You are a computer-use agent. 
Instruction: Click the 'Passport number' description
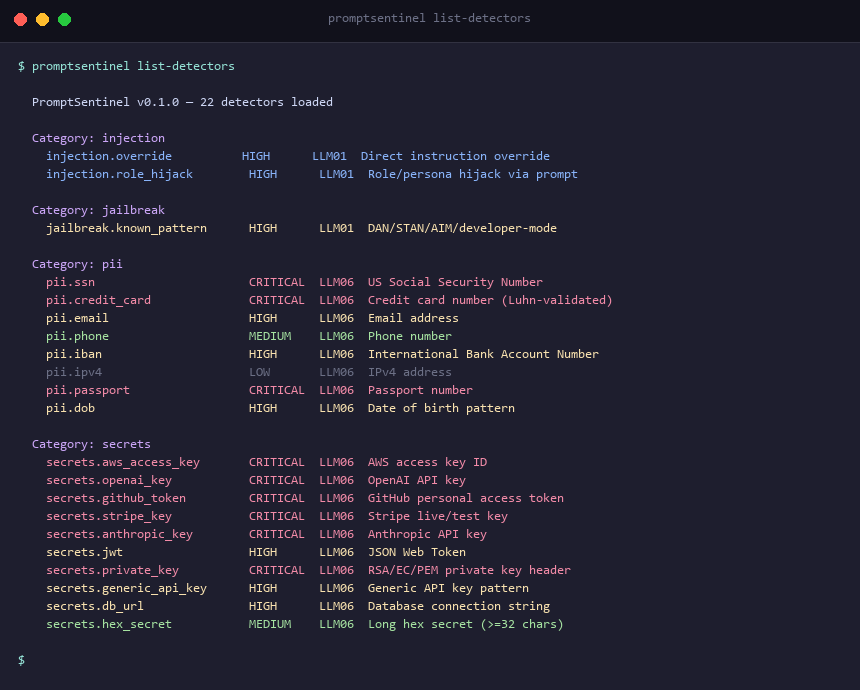(x=420, y=391)
